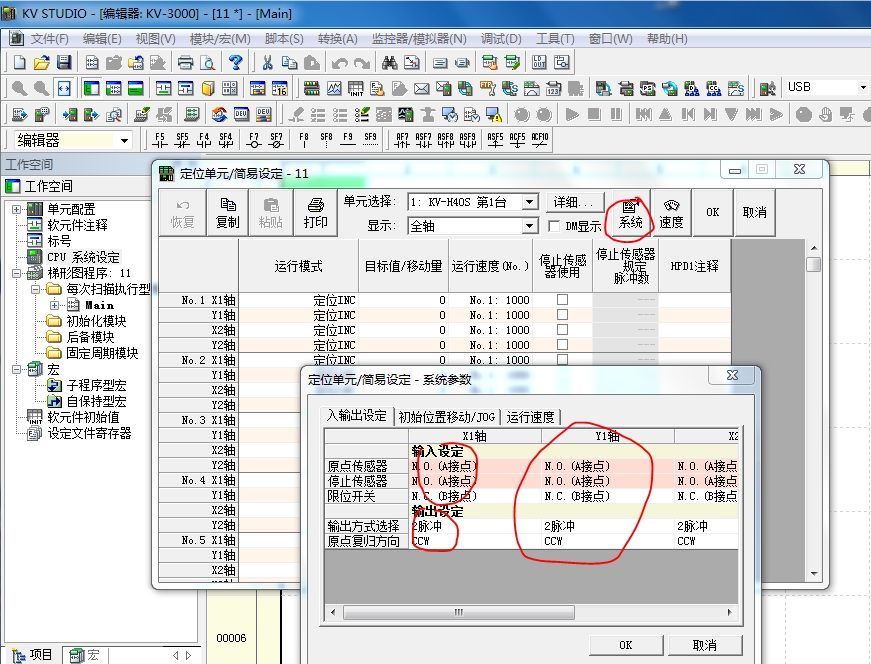The height and width of the screenshot is (664, 871).
Task: Save the project with the floppy icon
Action: pyautogui.click(x=64, y=62)
